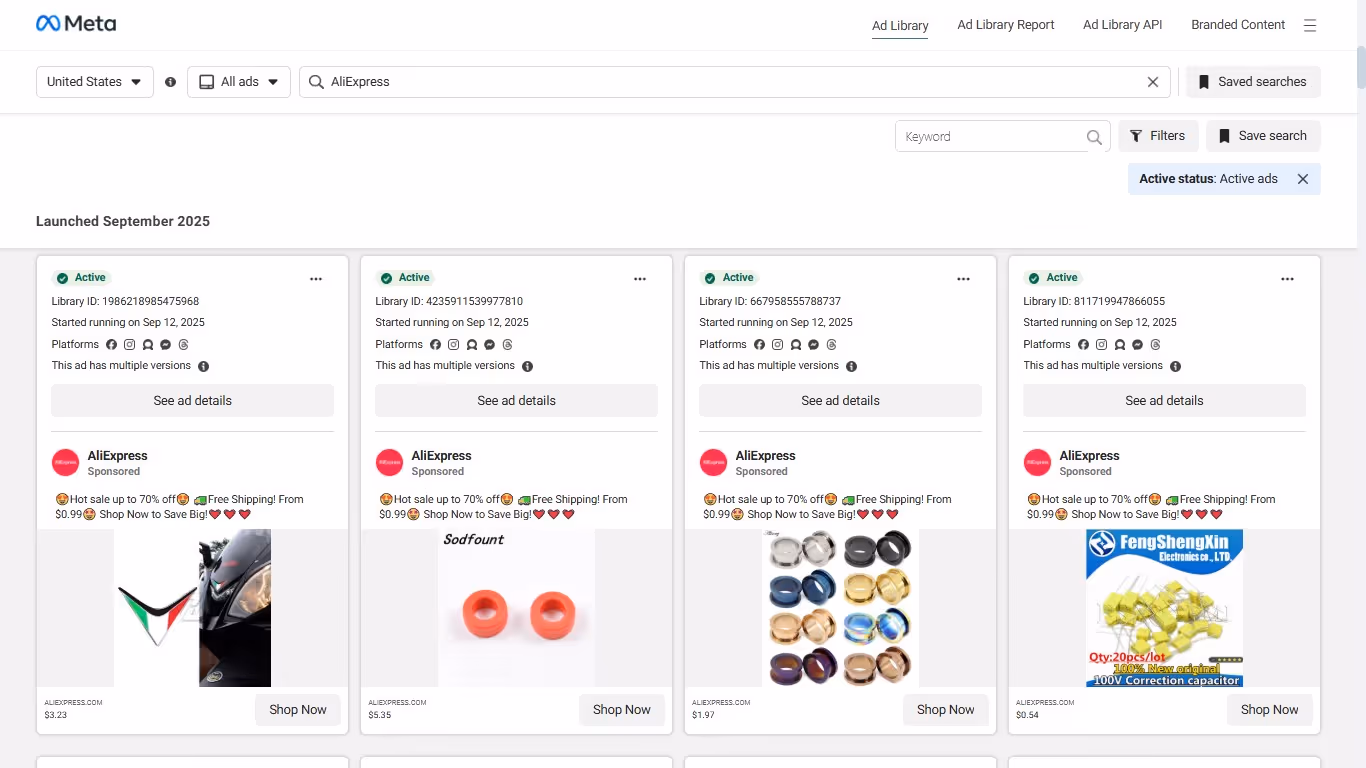Click Active badge on ad 1986218985475968
This screenshot has height=768, width=1366.
(81, 278)
